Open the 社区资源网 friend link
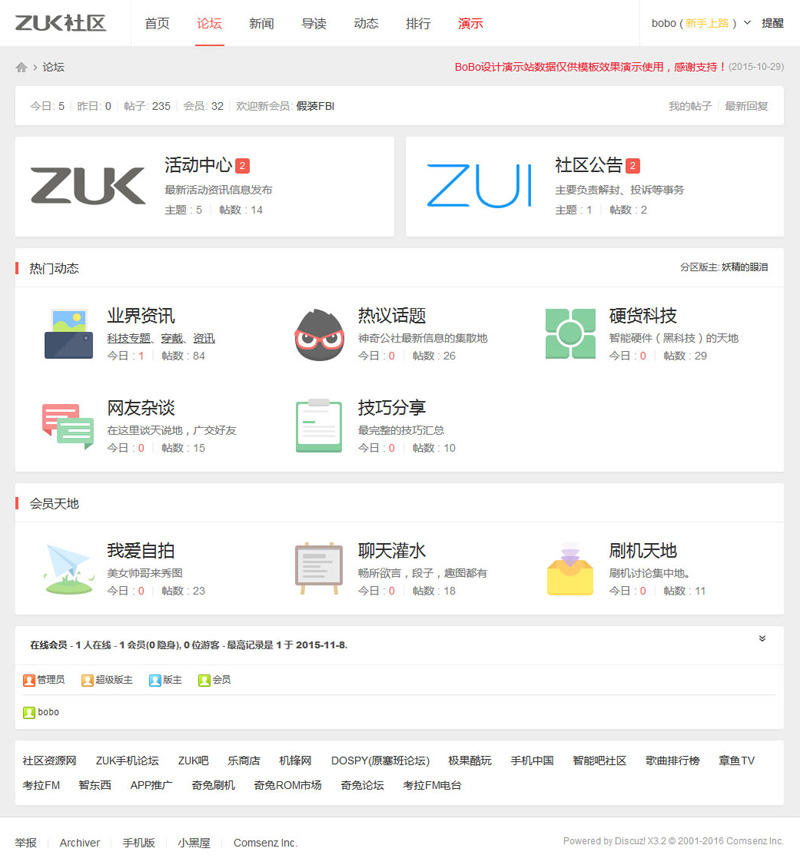Image resolution: width=800 pixels, height=865 pixels. coord(50,761)
